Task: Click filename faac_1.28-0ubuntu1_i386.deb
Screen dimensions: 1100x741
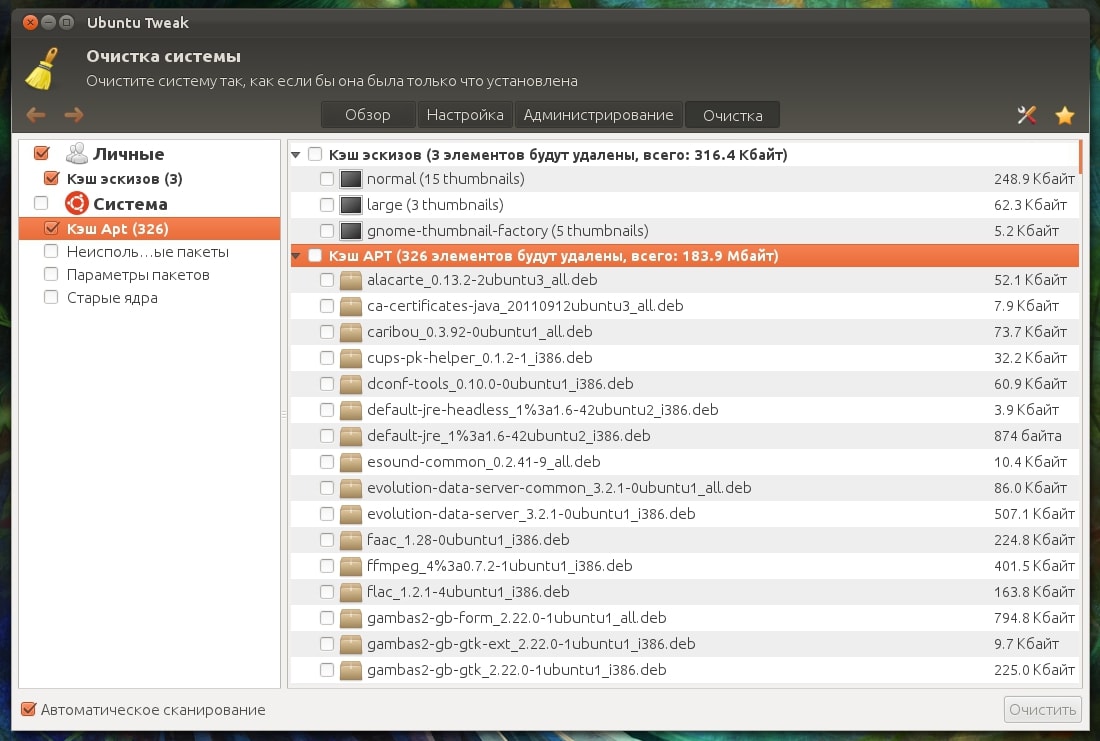Action: pos(468,540)
